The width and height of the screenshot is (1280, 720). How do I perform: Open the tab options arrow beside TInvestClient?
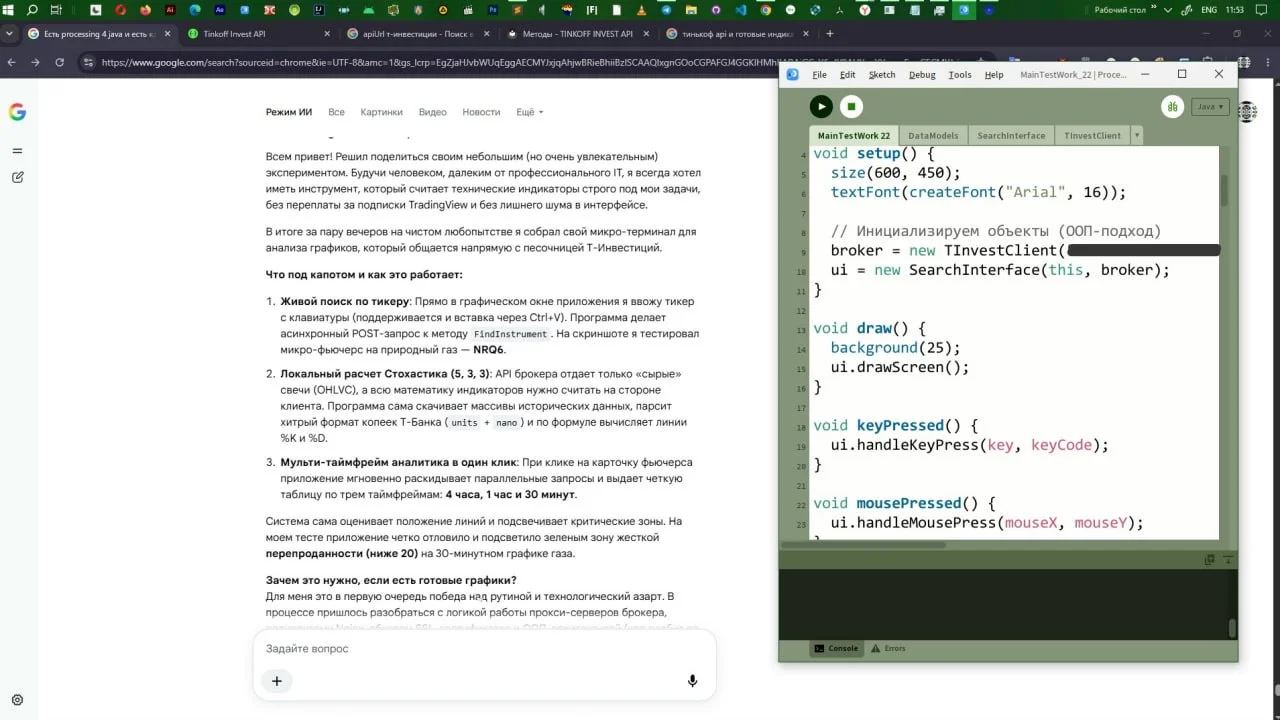coord(1136,135)
